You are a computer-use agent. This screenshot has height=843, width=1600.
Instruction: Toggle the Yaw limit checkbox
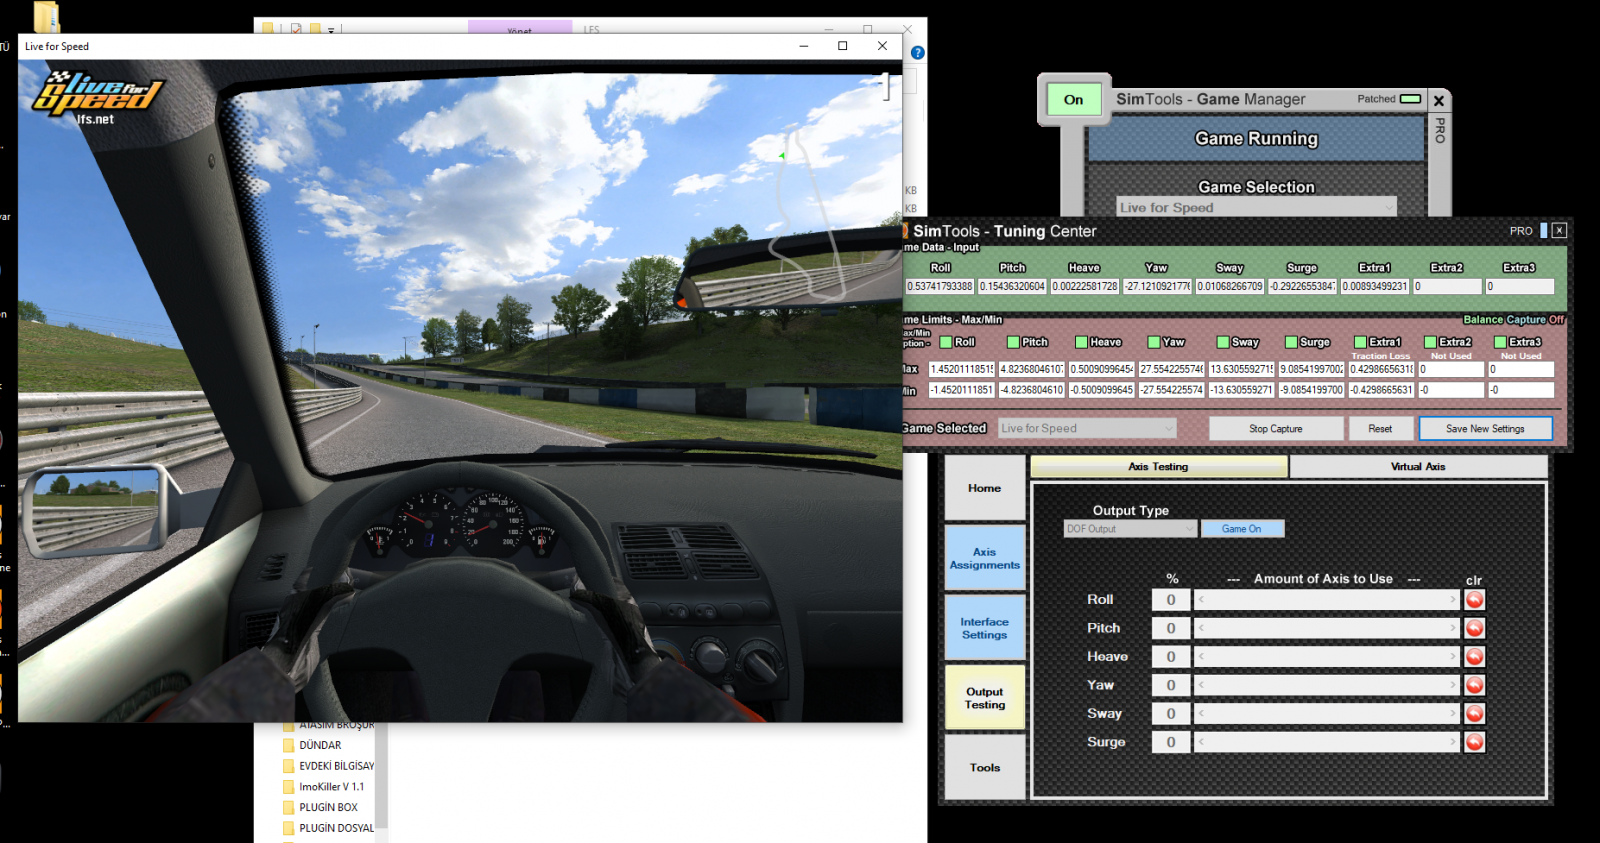tap(1154, 342)
